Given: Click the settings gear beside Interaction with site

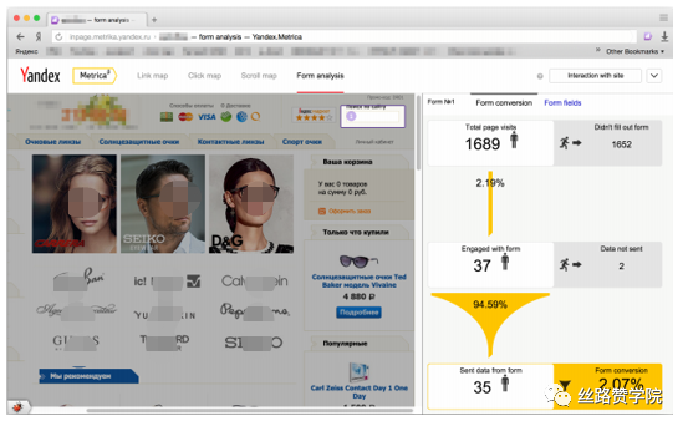Looking at the screenshot, I should coord(540,75).
